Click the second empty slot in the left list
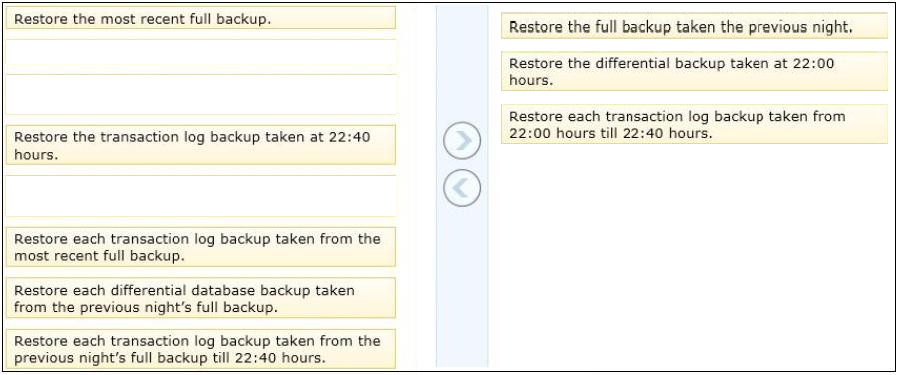The height and width of the screenshot is (375, 900). pos(201,95)
